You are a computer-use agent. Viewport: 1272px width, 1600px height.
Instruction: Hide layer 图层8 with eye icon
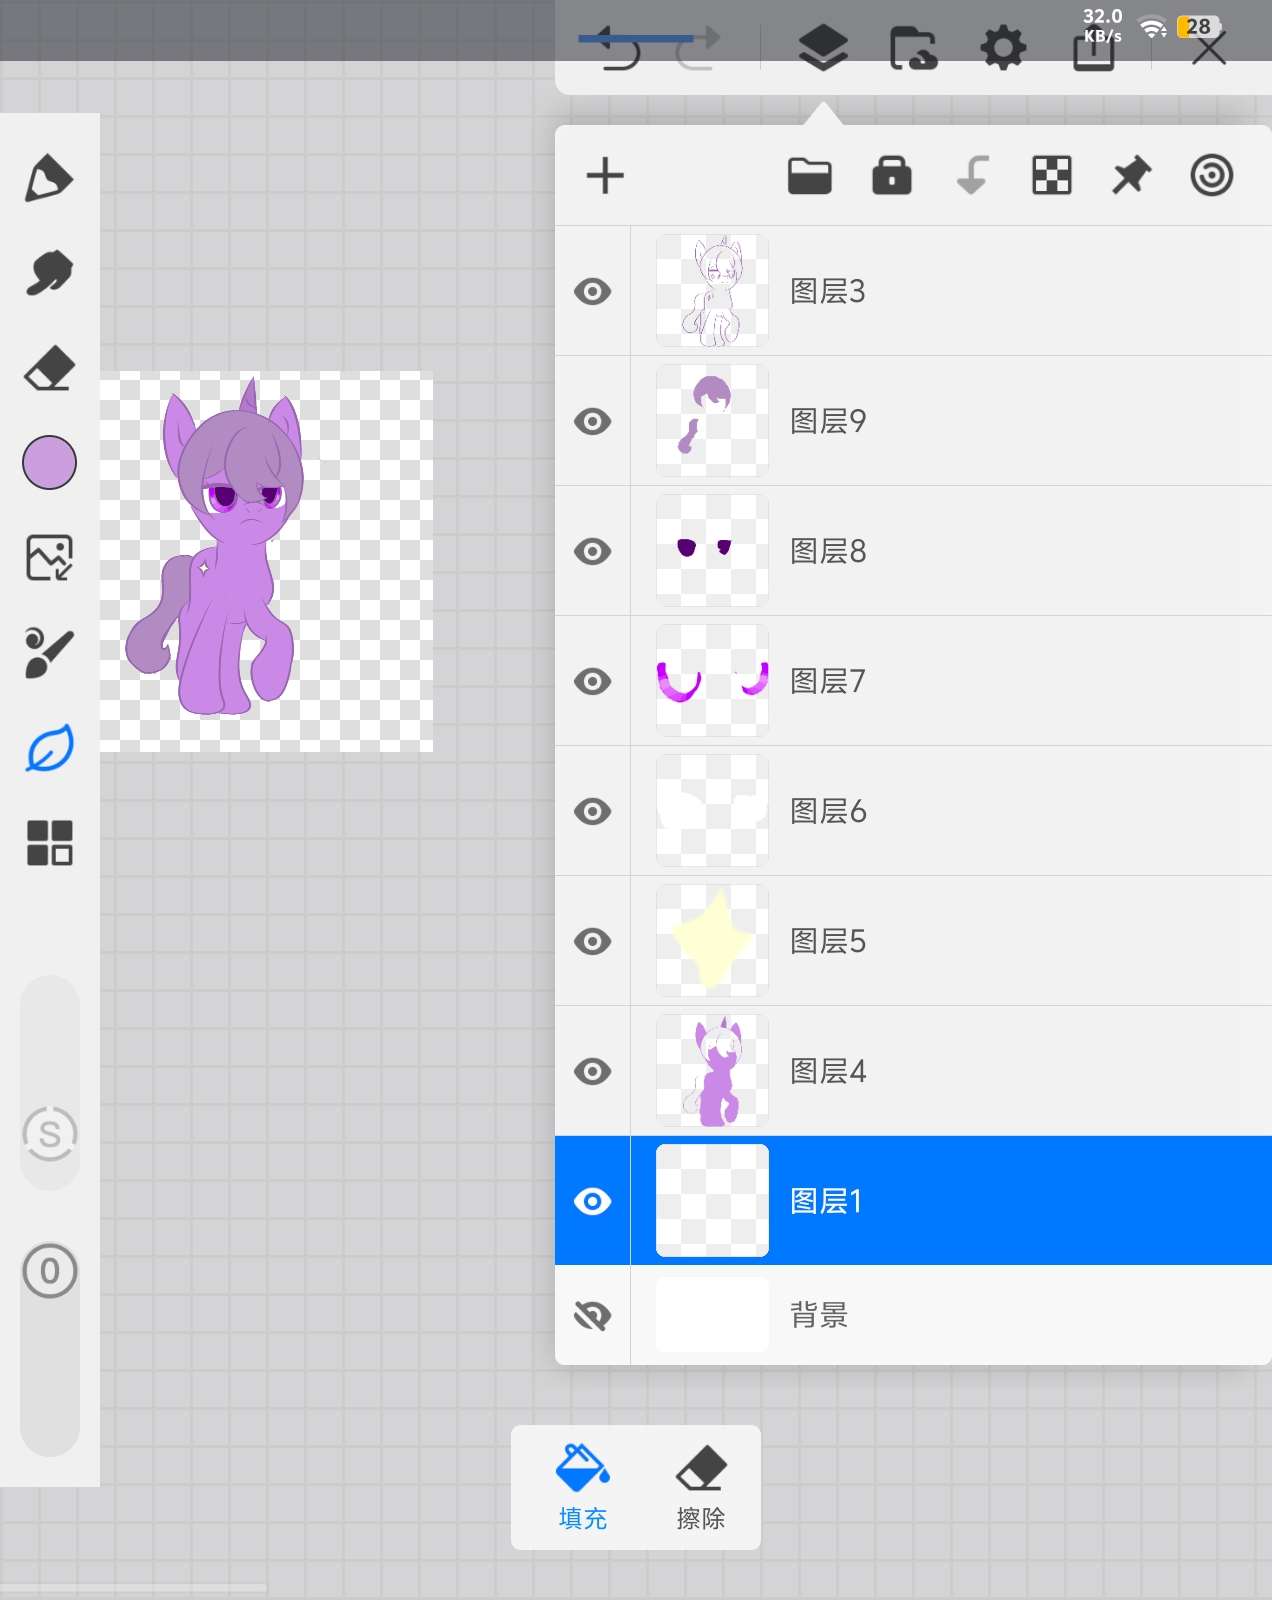pyautogui.click(x=593, y=551)
